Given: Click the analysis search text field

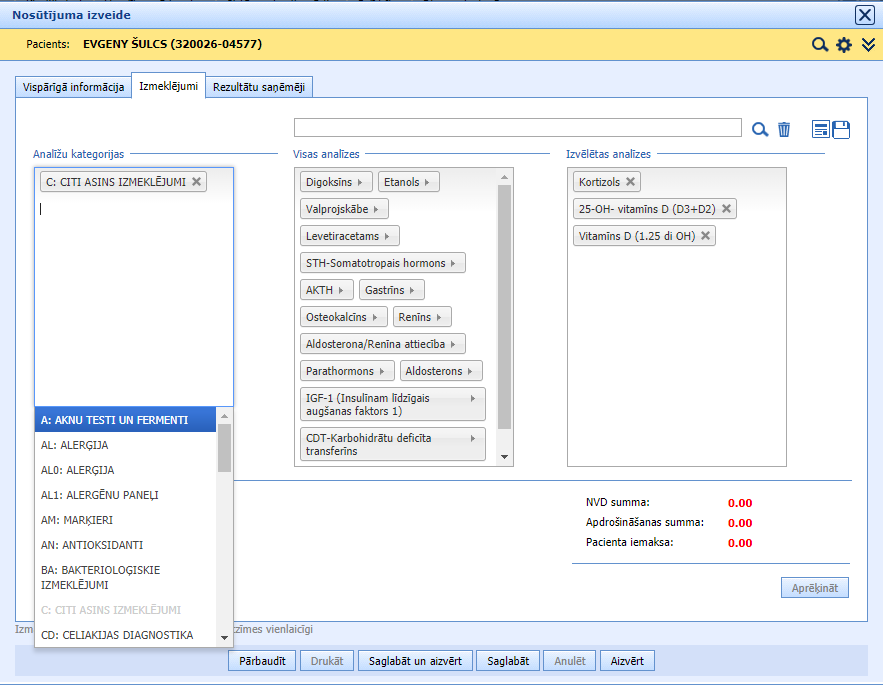Looking at the screenshot, I should (x=517, y=128).
